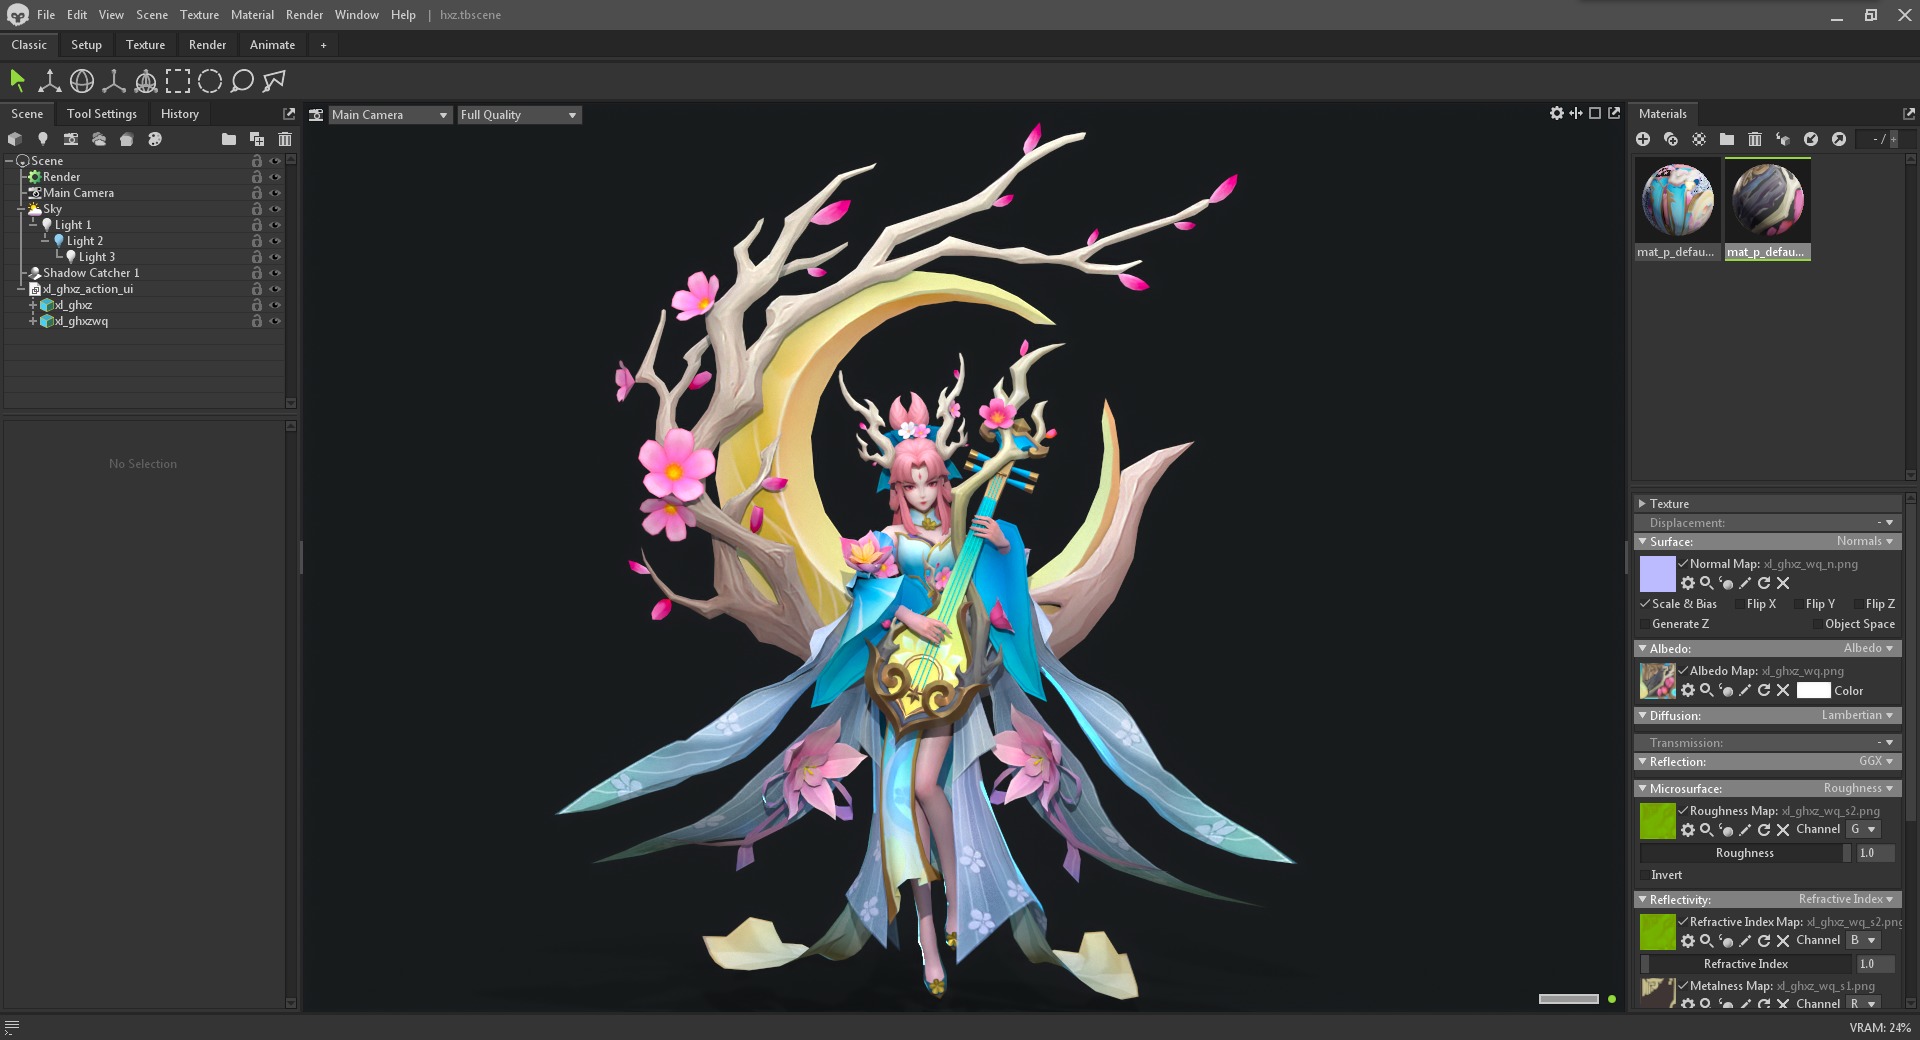Screen dimensions: 1920x1040
Task: Select the Render object in scene tree
Action: pos(61,177)
